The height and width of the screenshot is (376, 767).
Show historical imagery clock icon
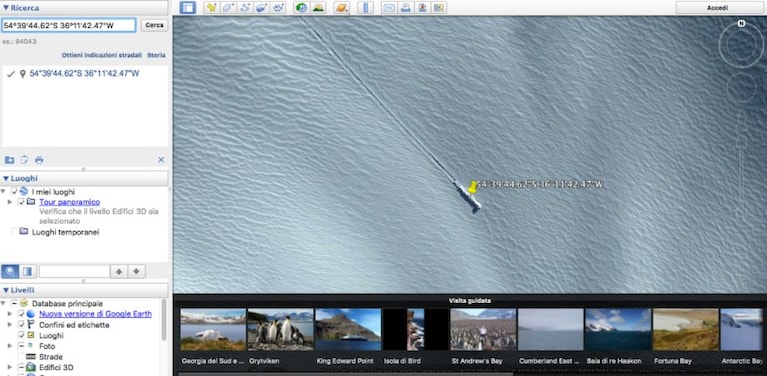click(302, 7)
